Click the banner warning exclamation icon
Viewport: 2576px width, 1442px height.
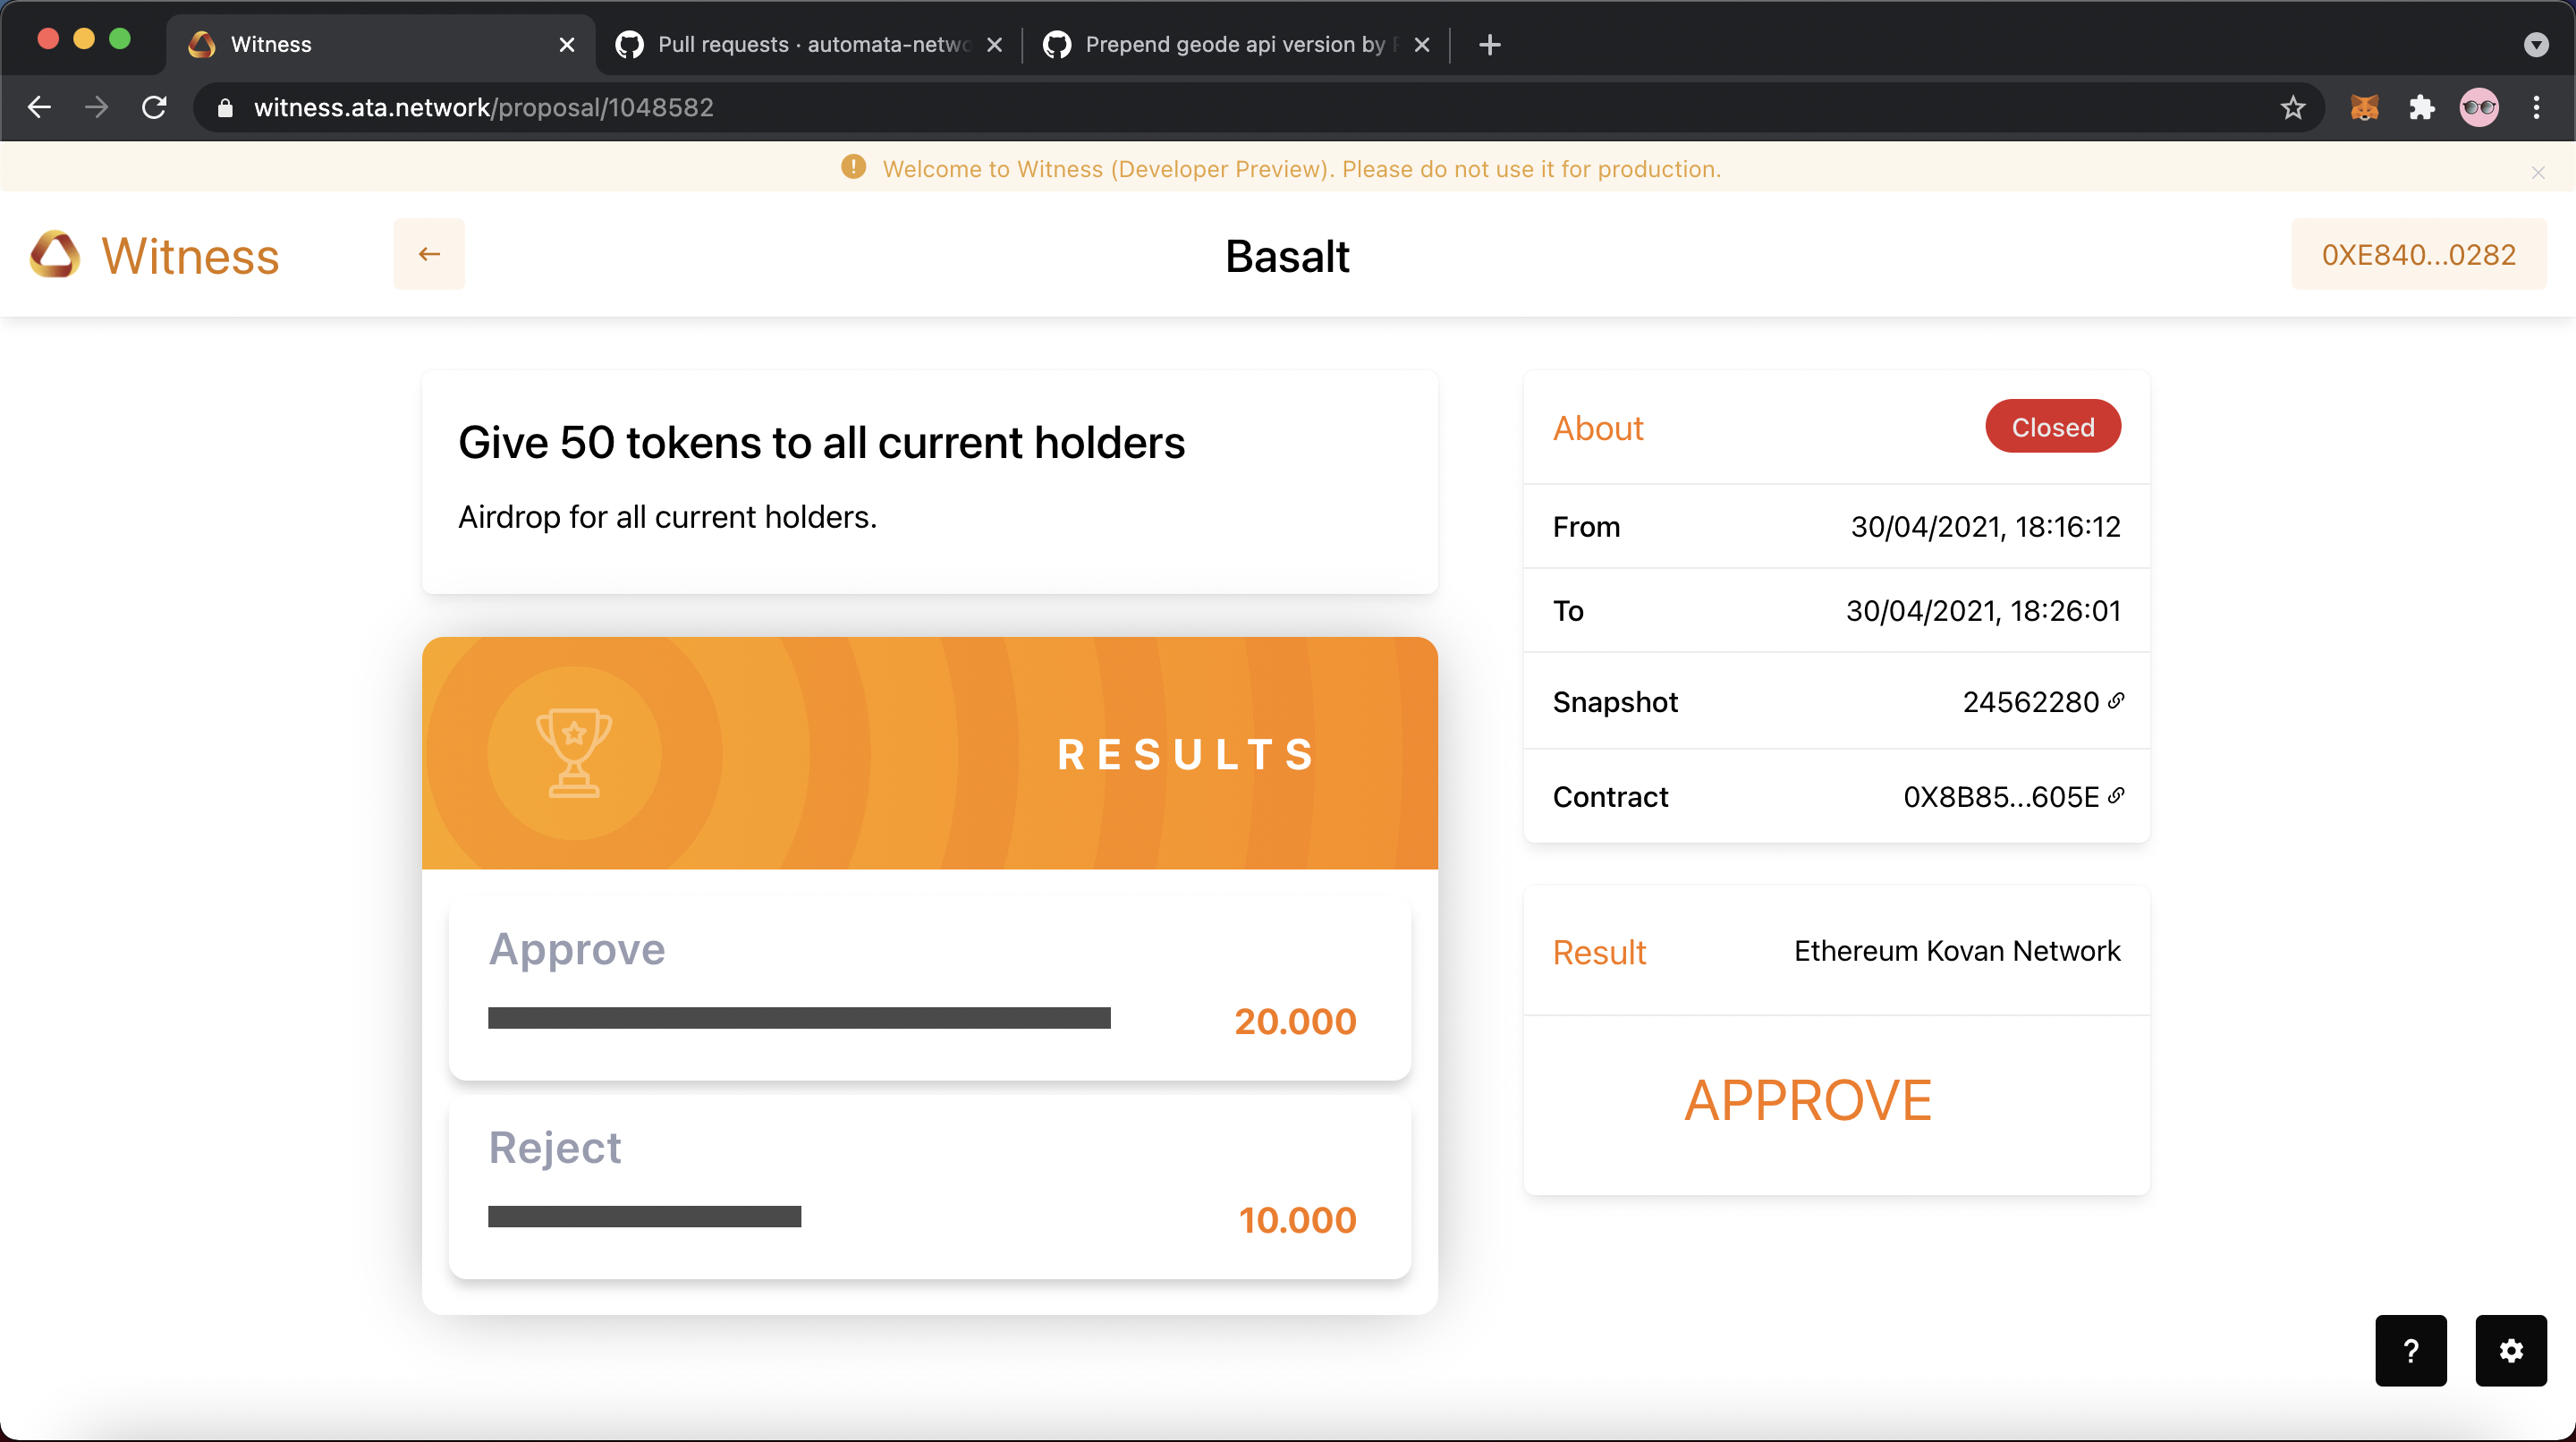point(853,167)
